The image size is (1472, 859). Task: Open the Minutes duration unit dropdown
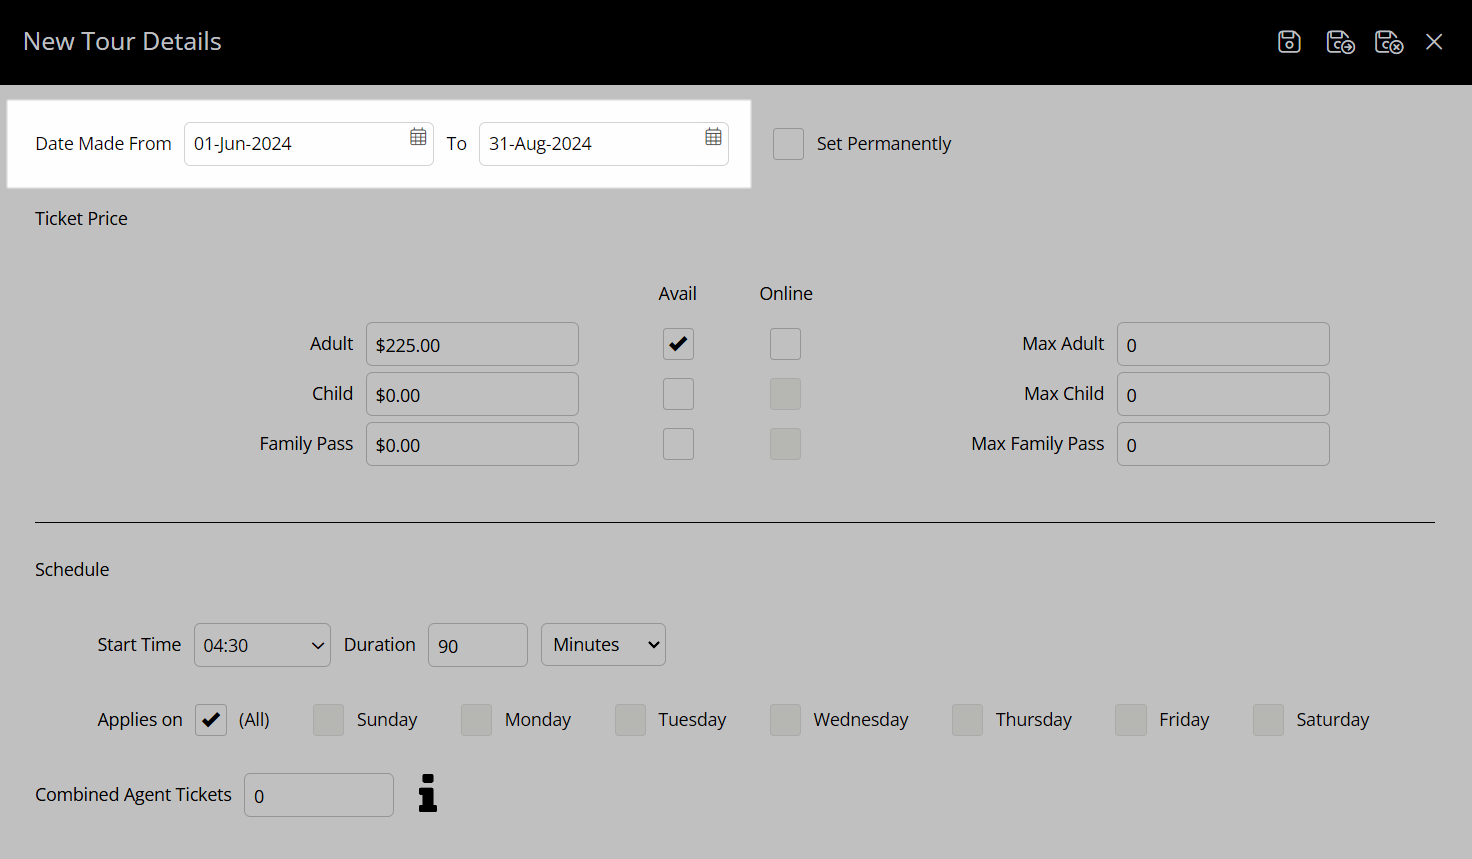[603, 645]
